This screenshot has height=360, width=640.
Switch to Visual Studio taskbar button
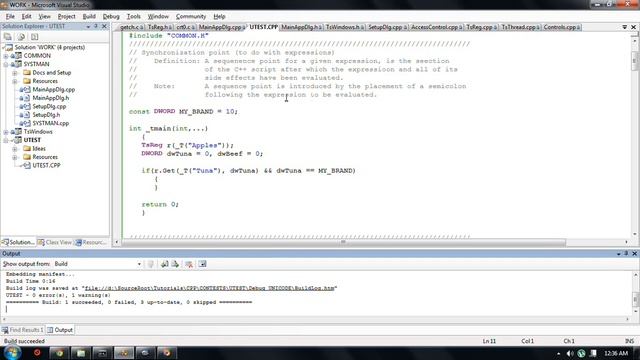[124, 353]
